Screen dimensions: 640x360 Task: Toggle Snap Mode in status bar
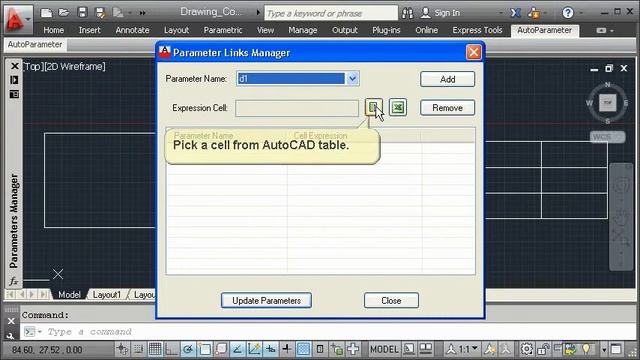pos(139,349)
